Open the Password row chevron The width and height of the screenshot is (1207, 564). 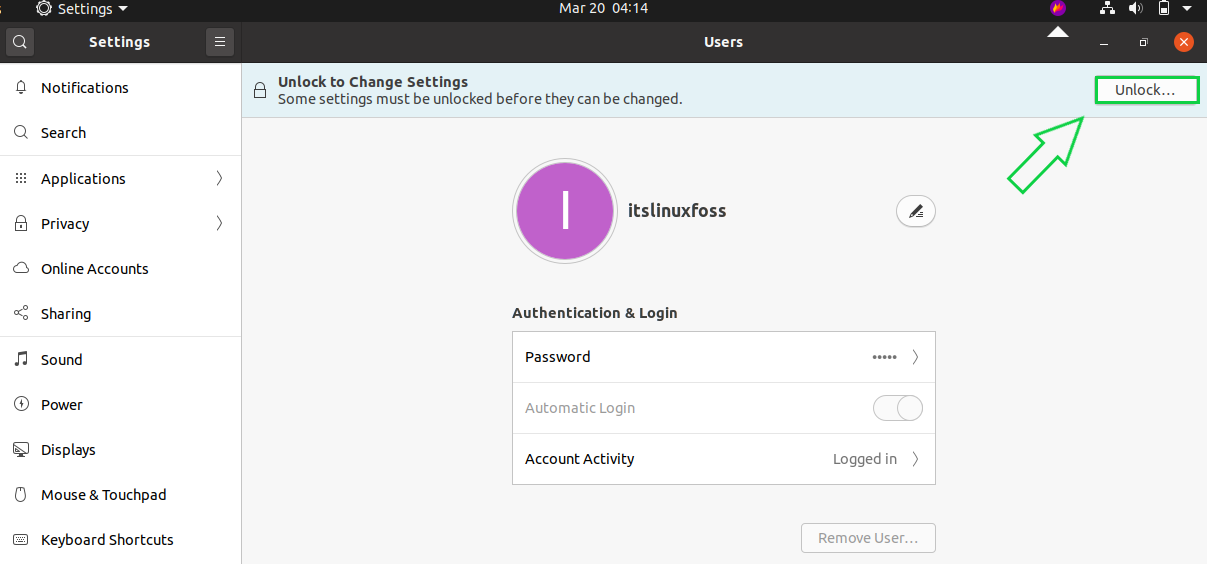915,357
